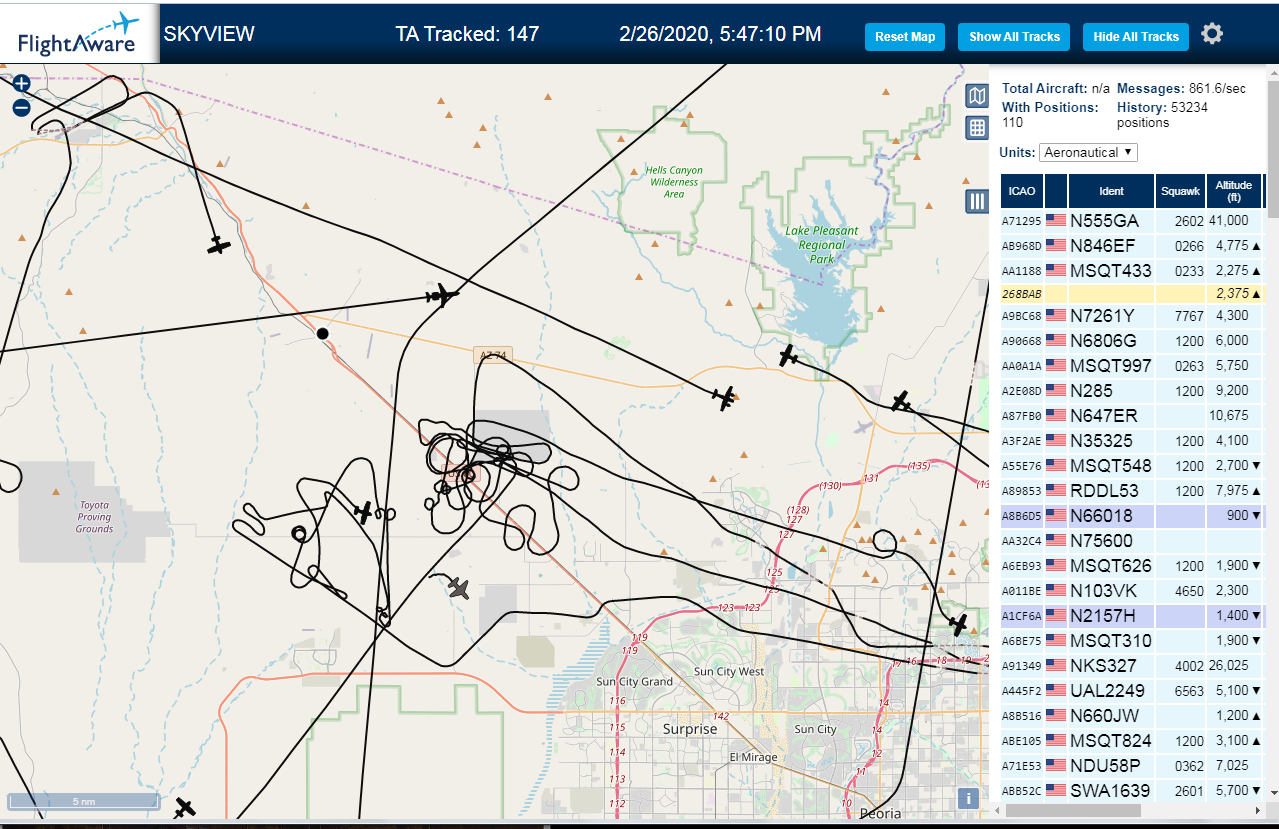Open the settings gear
1279x829 pixels.
pos(1212,34)
